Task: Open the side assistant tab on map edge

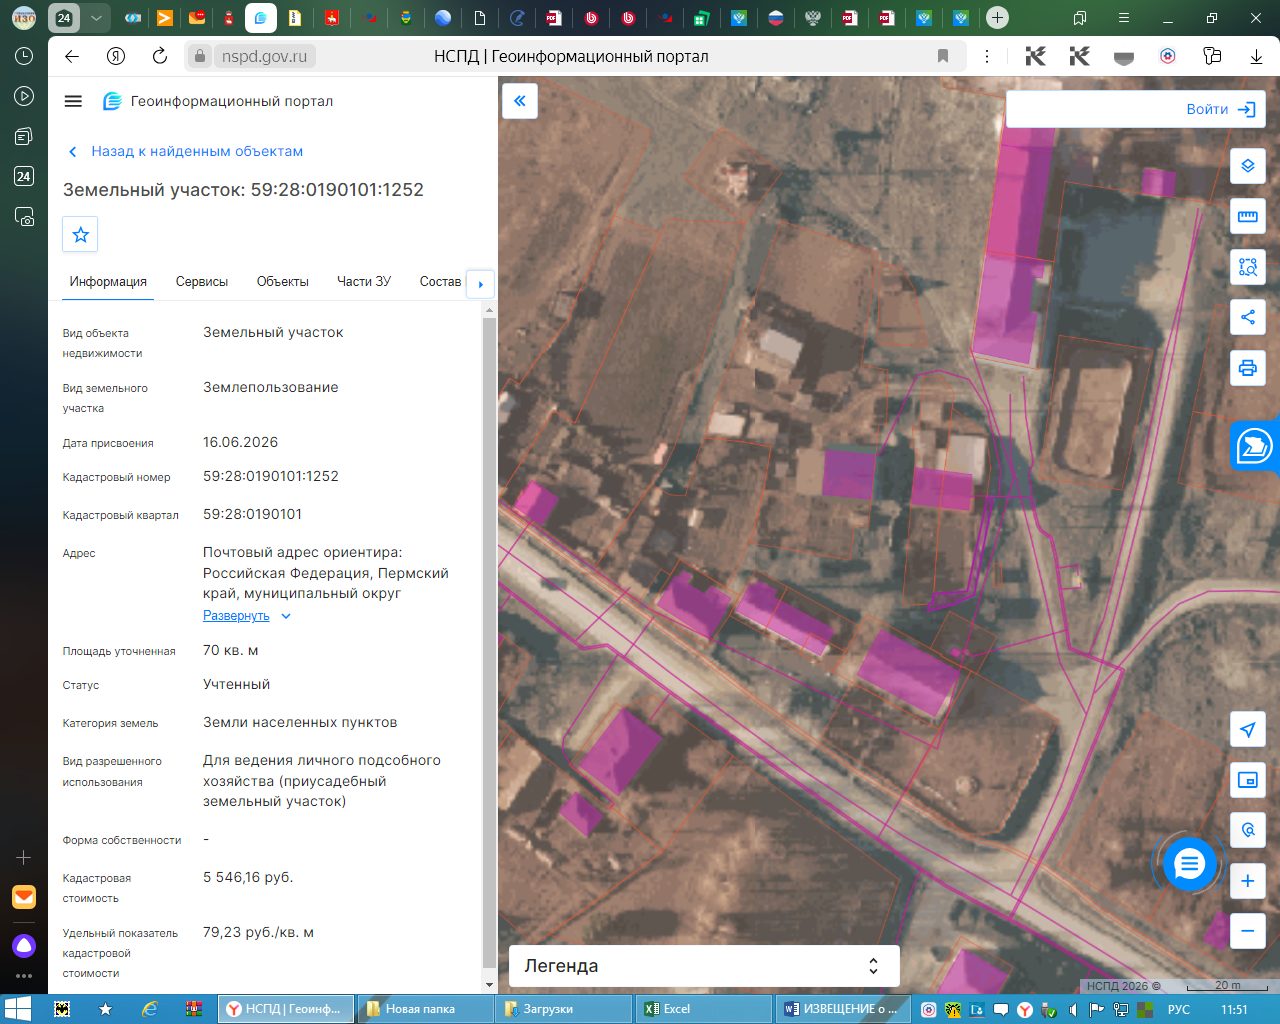Action: 1256,446
